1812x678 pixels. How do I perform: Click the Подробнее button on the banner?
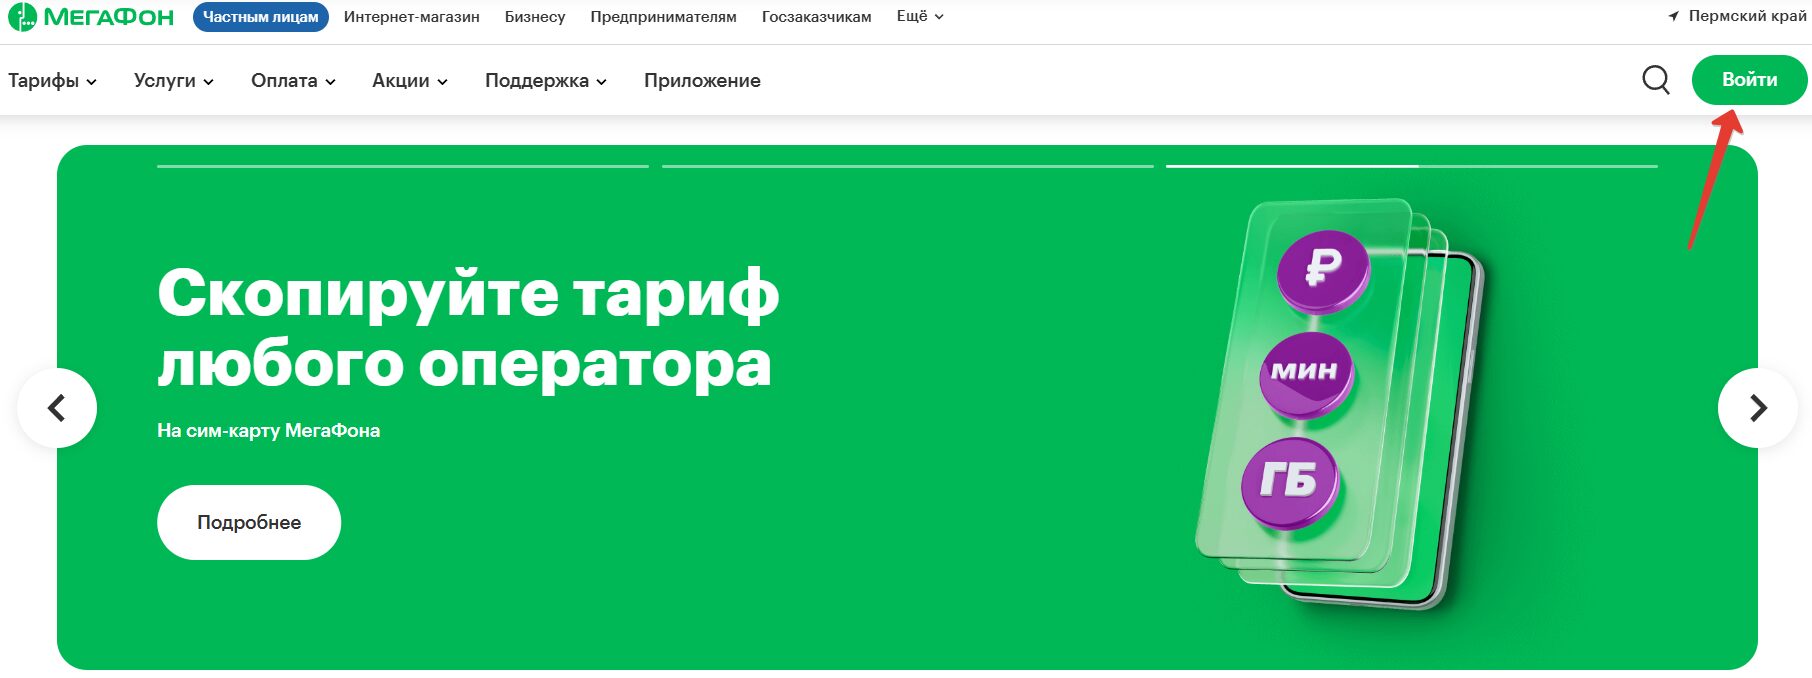(x=249, y=522)
